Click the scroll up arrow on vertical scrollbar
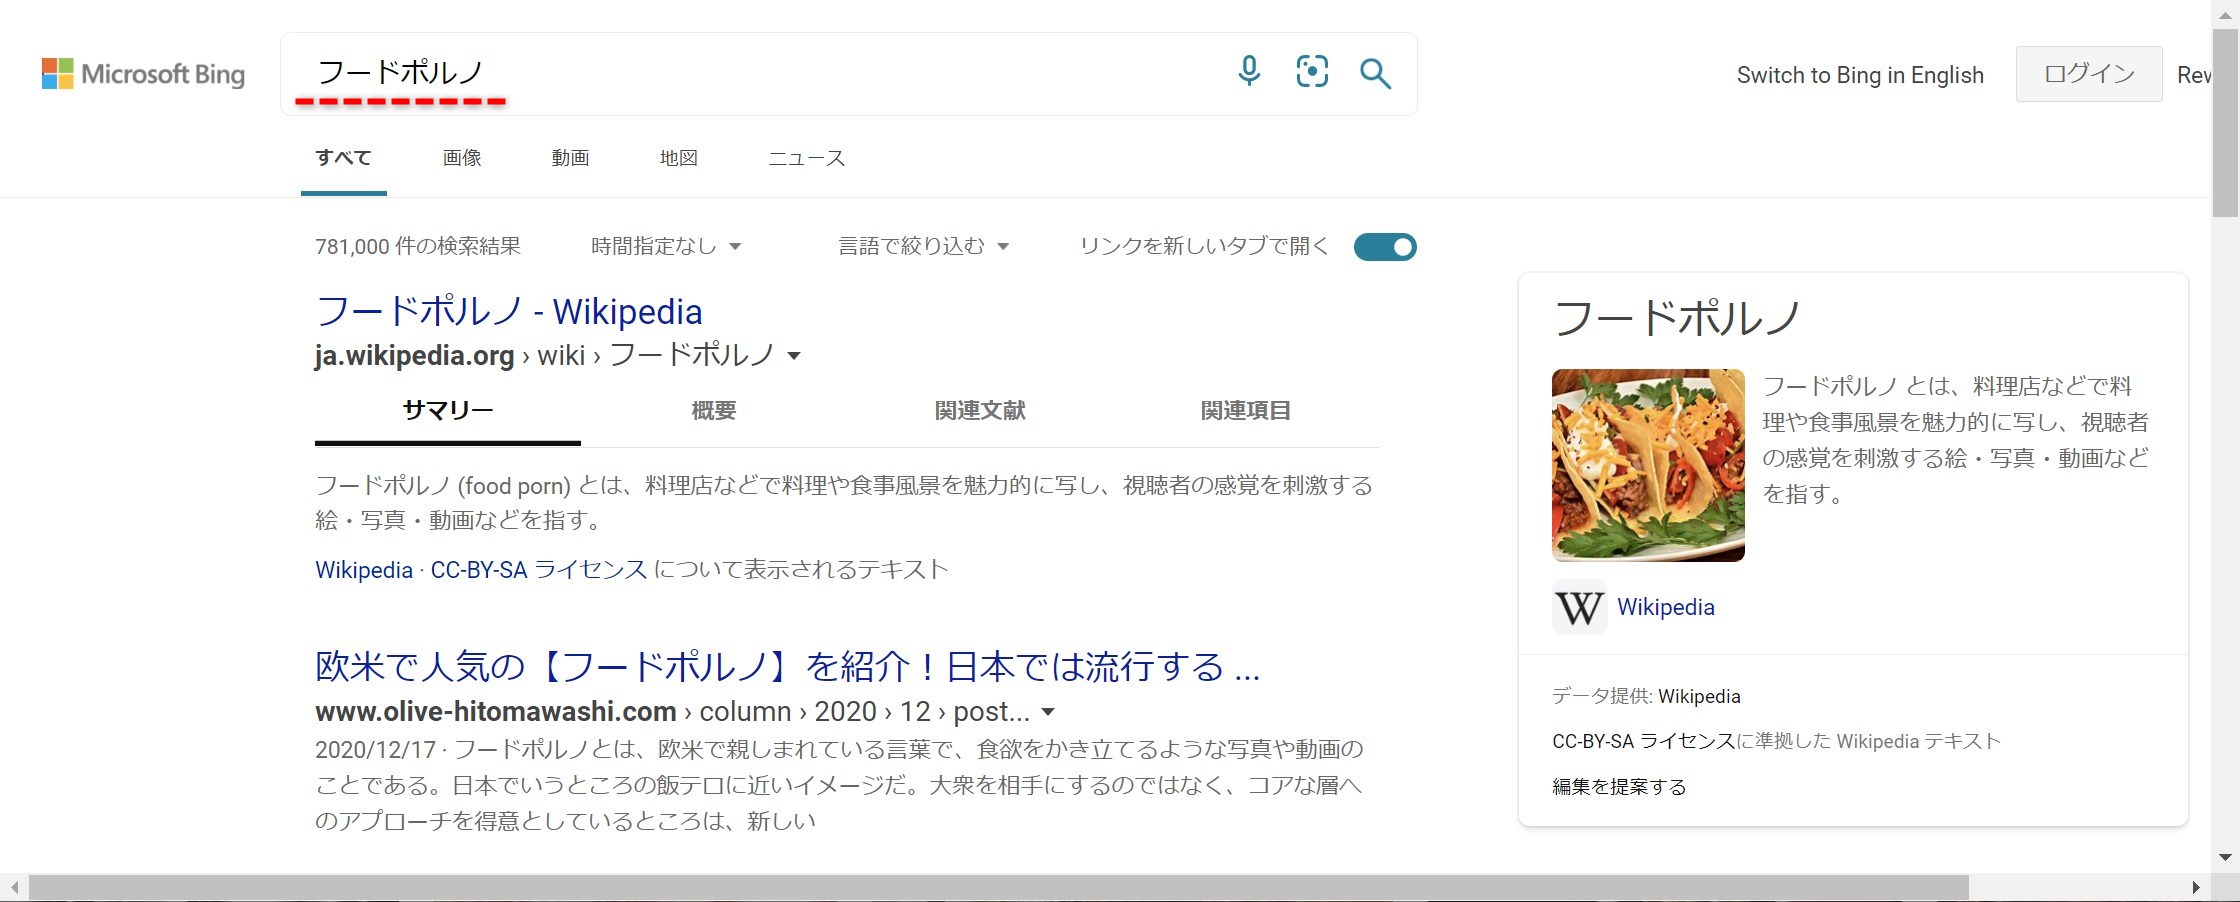The width and height of the screenshot is (2240, 902). (x=2225, y=14)
